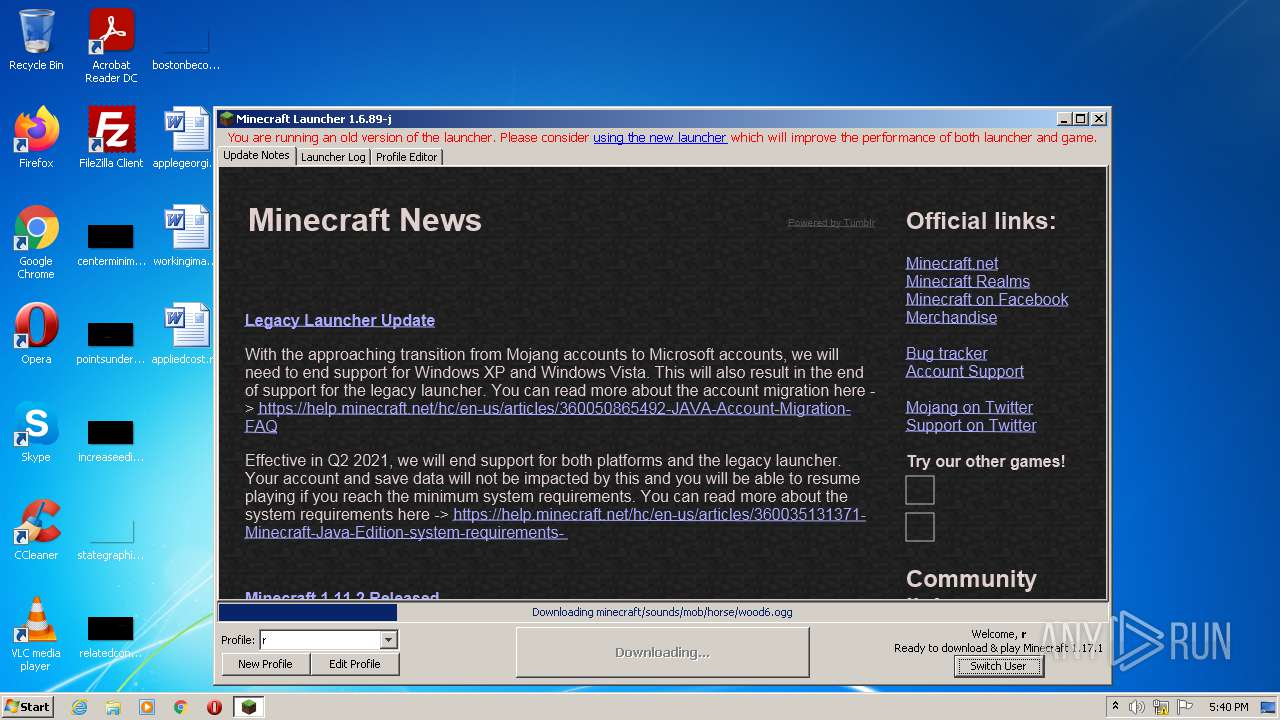Screen dimensions: 1280x720
Task: Open media player taskbar icon
Action: pos(147,707)
